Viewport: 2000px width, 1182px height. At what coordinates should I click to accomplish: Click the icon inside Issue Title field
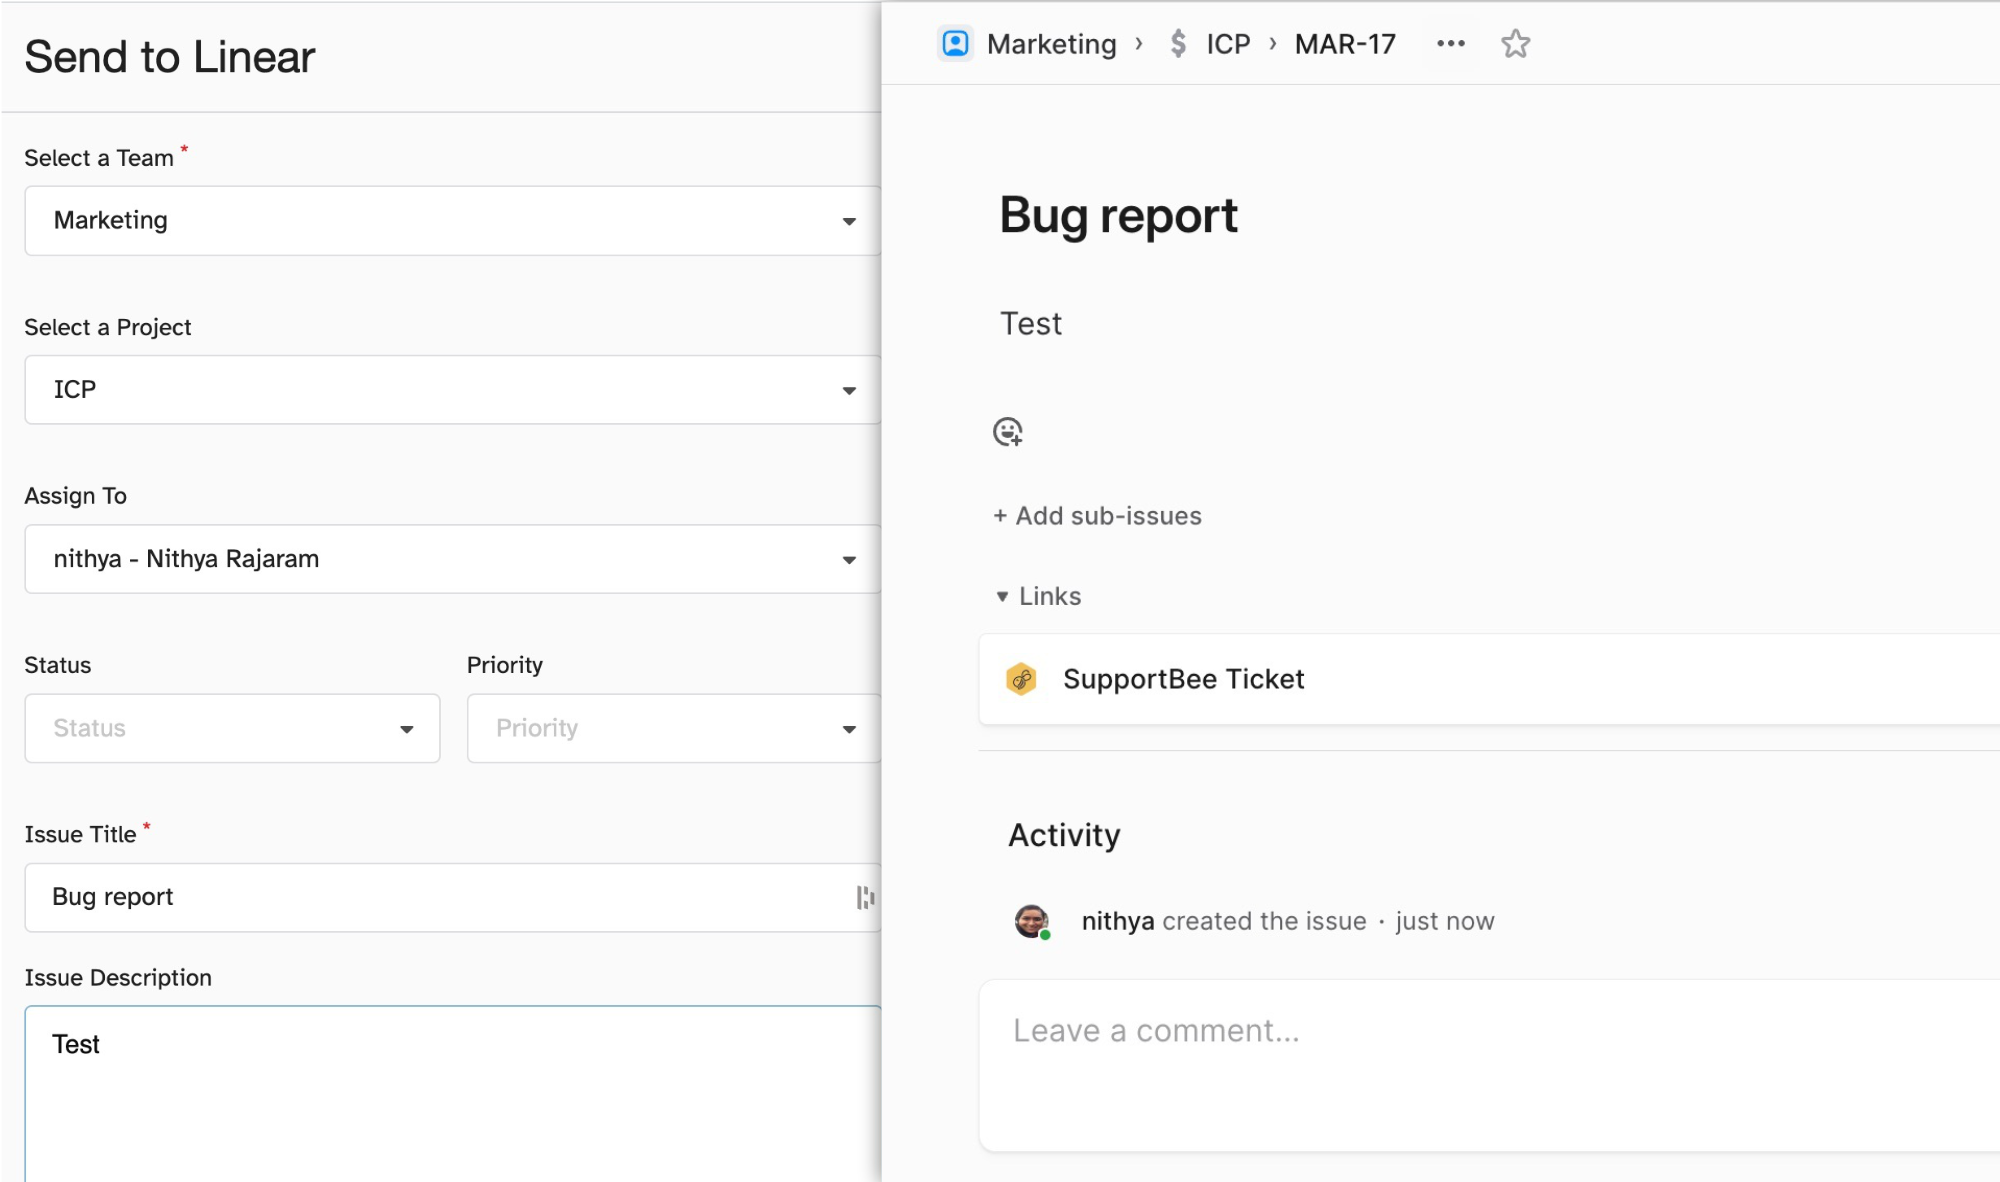click(x=865, y=898)
